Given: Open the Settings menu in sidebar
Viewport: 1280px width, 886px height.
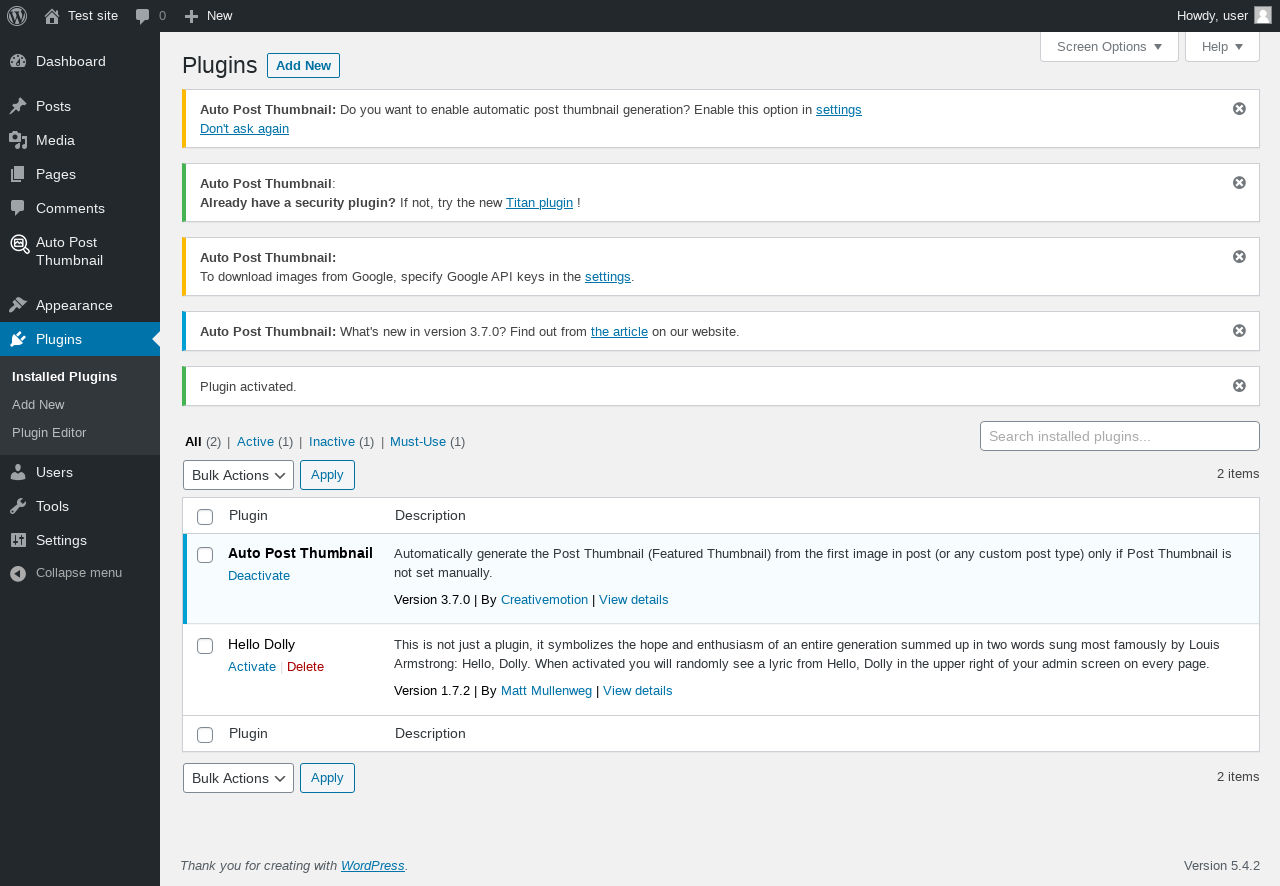Looking at the screenshot, I should 61,540.
